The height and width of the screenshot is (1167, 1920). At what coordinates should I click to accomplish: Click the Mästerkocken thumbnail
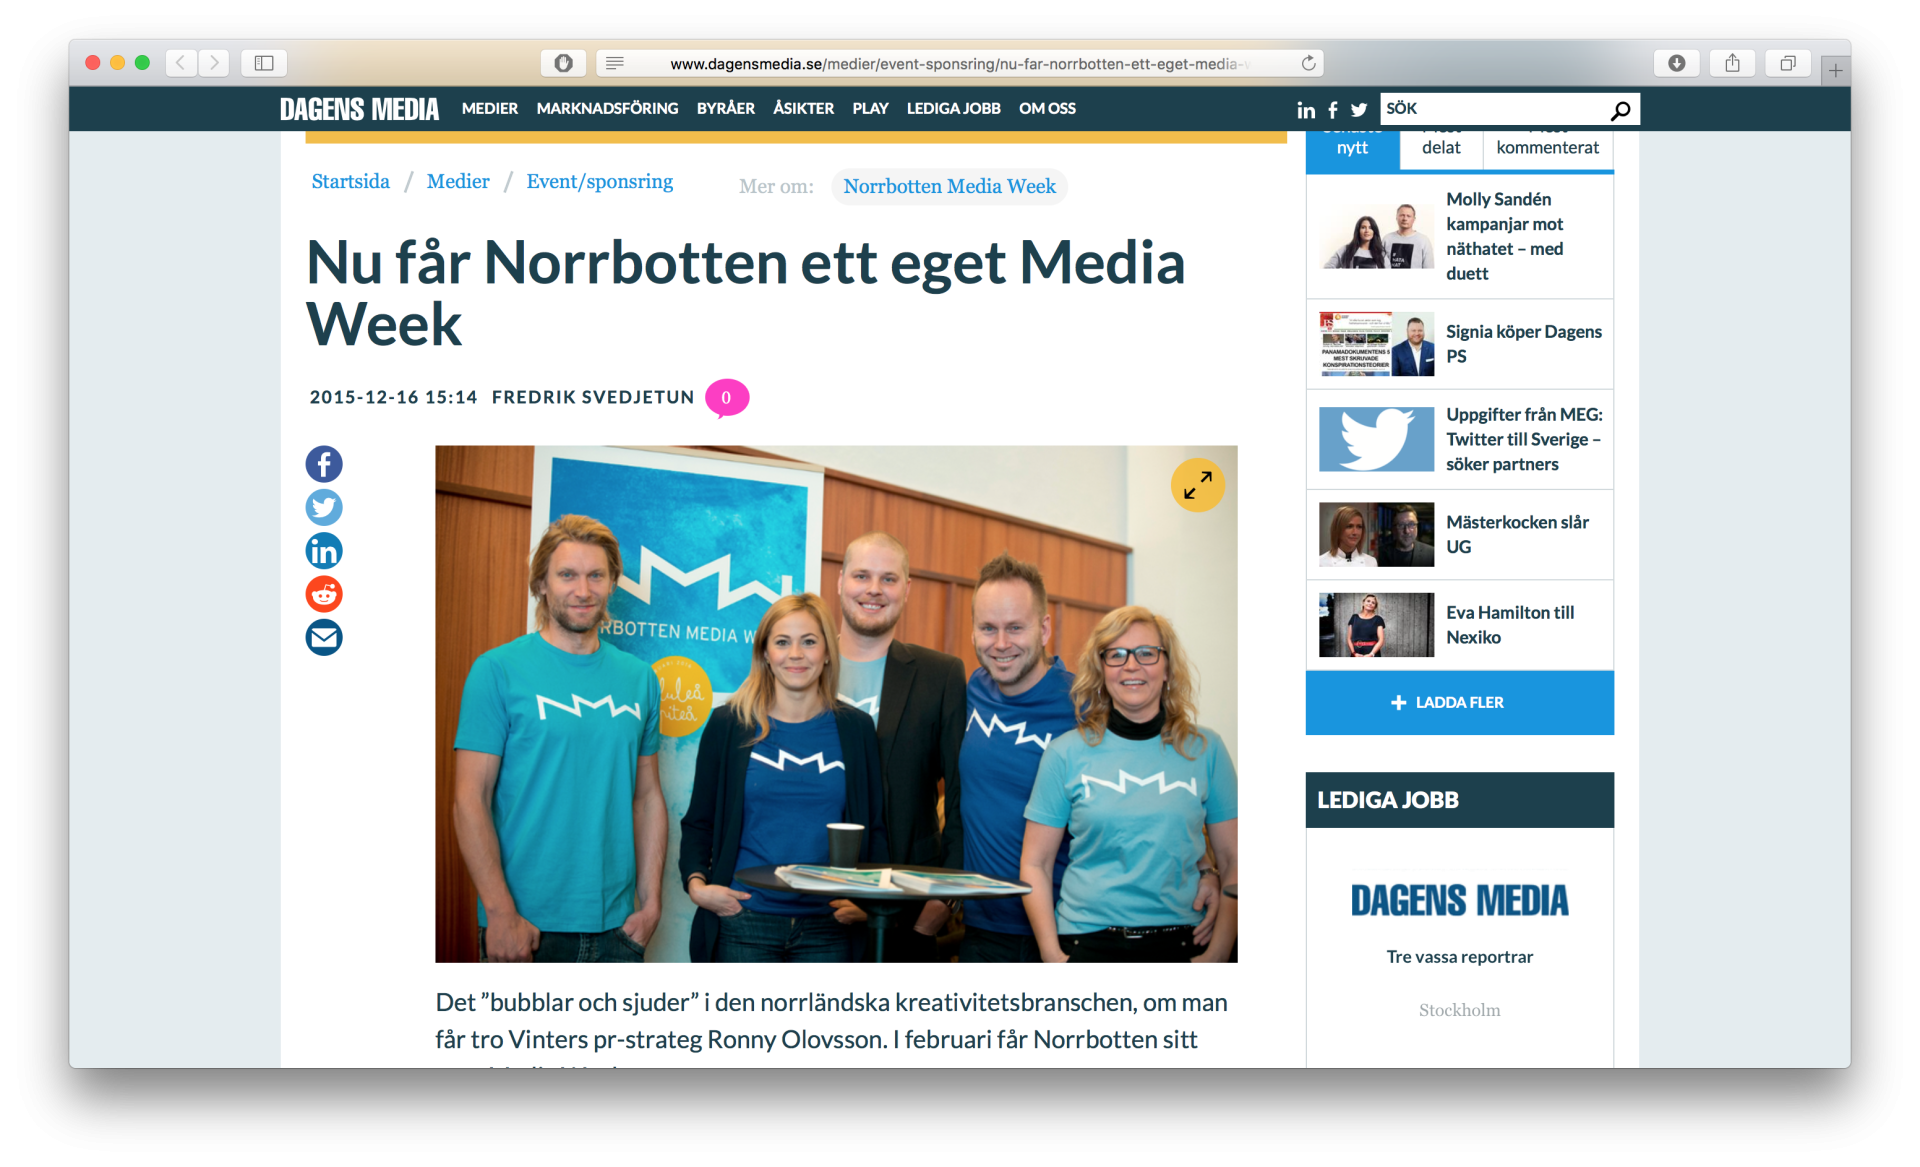[x=1376, y=534]
